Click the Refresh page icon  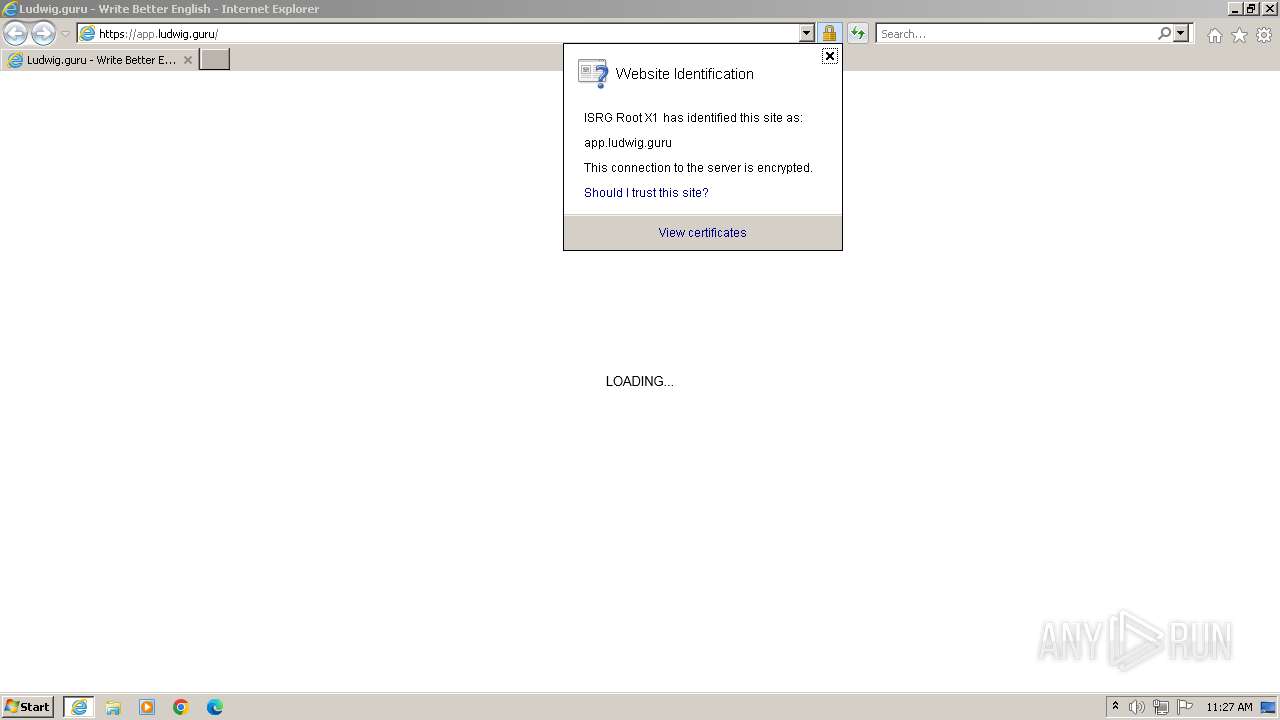[x=858, y=34]
